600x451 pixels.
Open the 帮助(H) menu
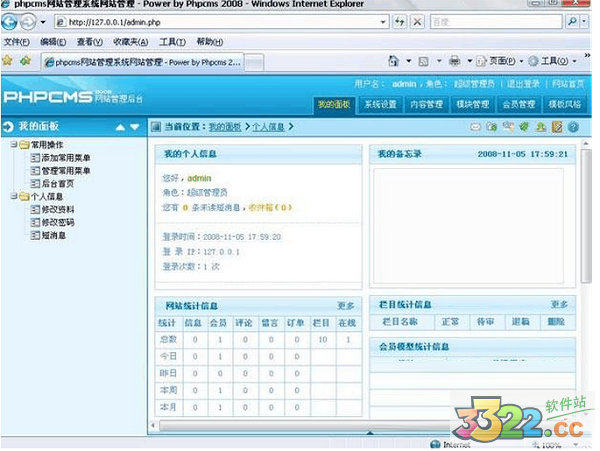tap(210, 42)
